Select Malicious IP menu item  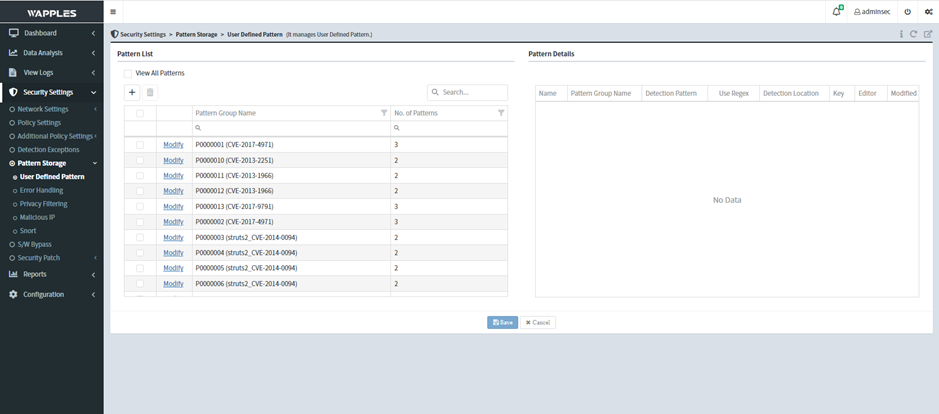[x=38, y=217]
